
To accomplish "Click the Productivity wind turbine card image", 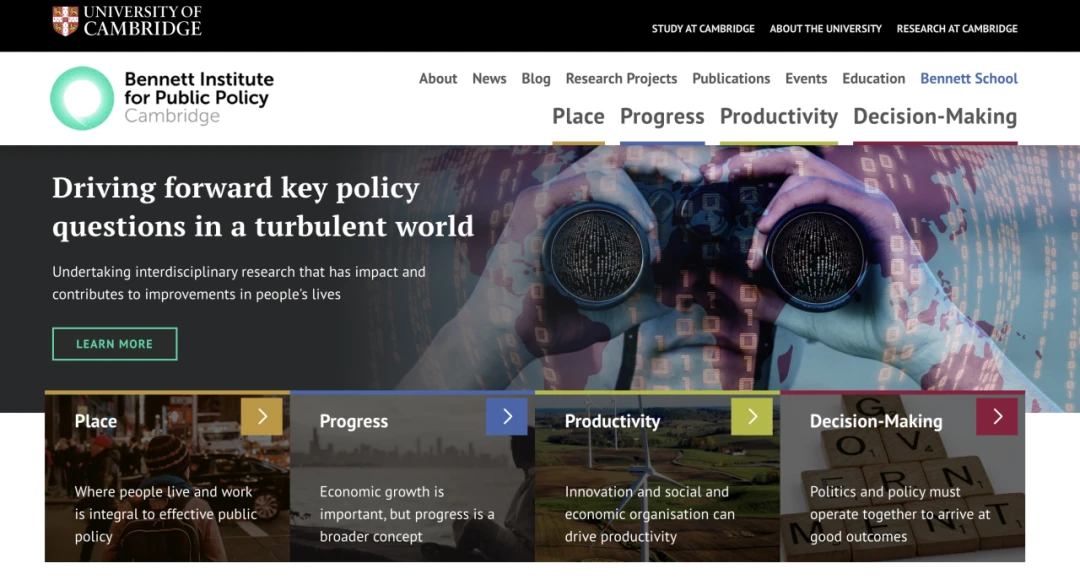I will pos(657,477).
